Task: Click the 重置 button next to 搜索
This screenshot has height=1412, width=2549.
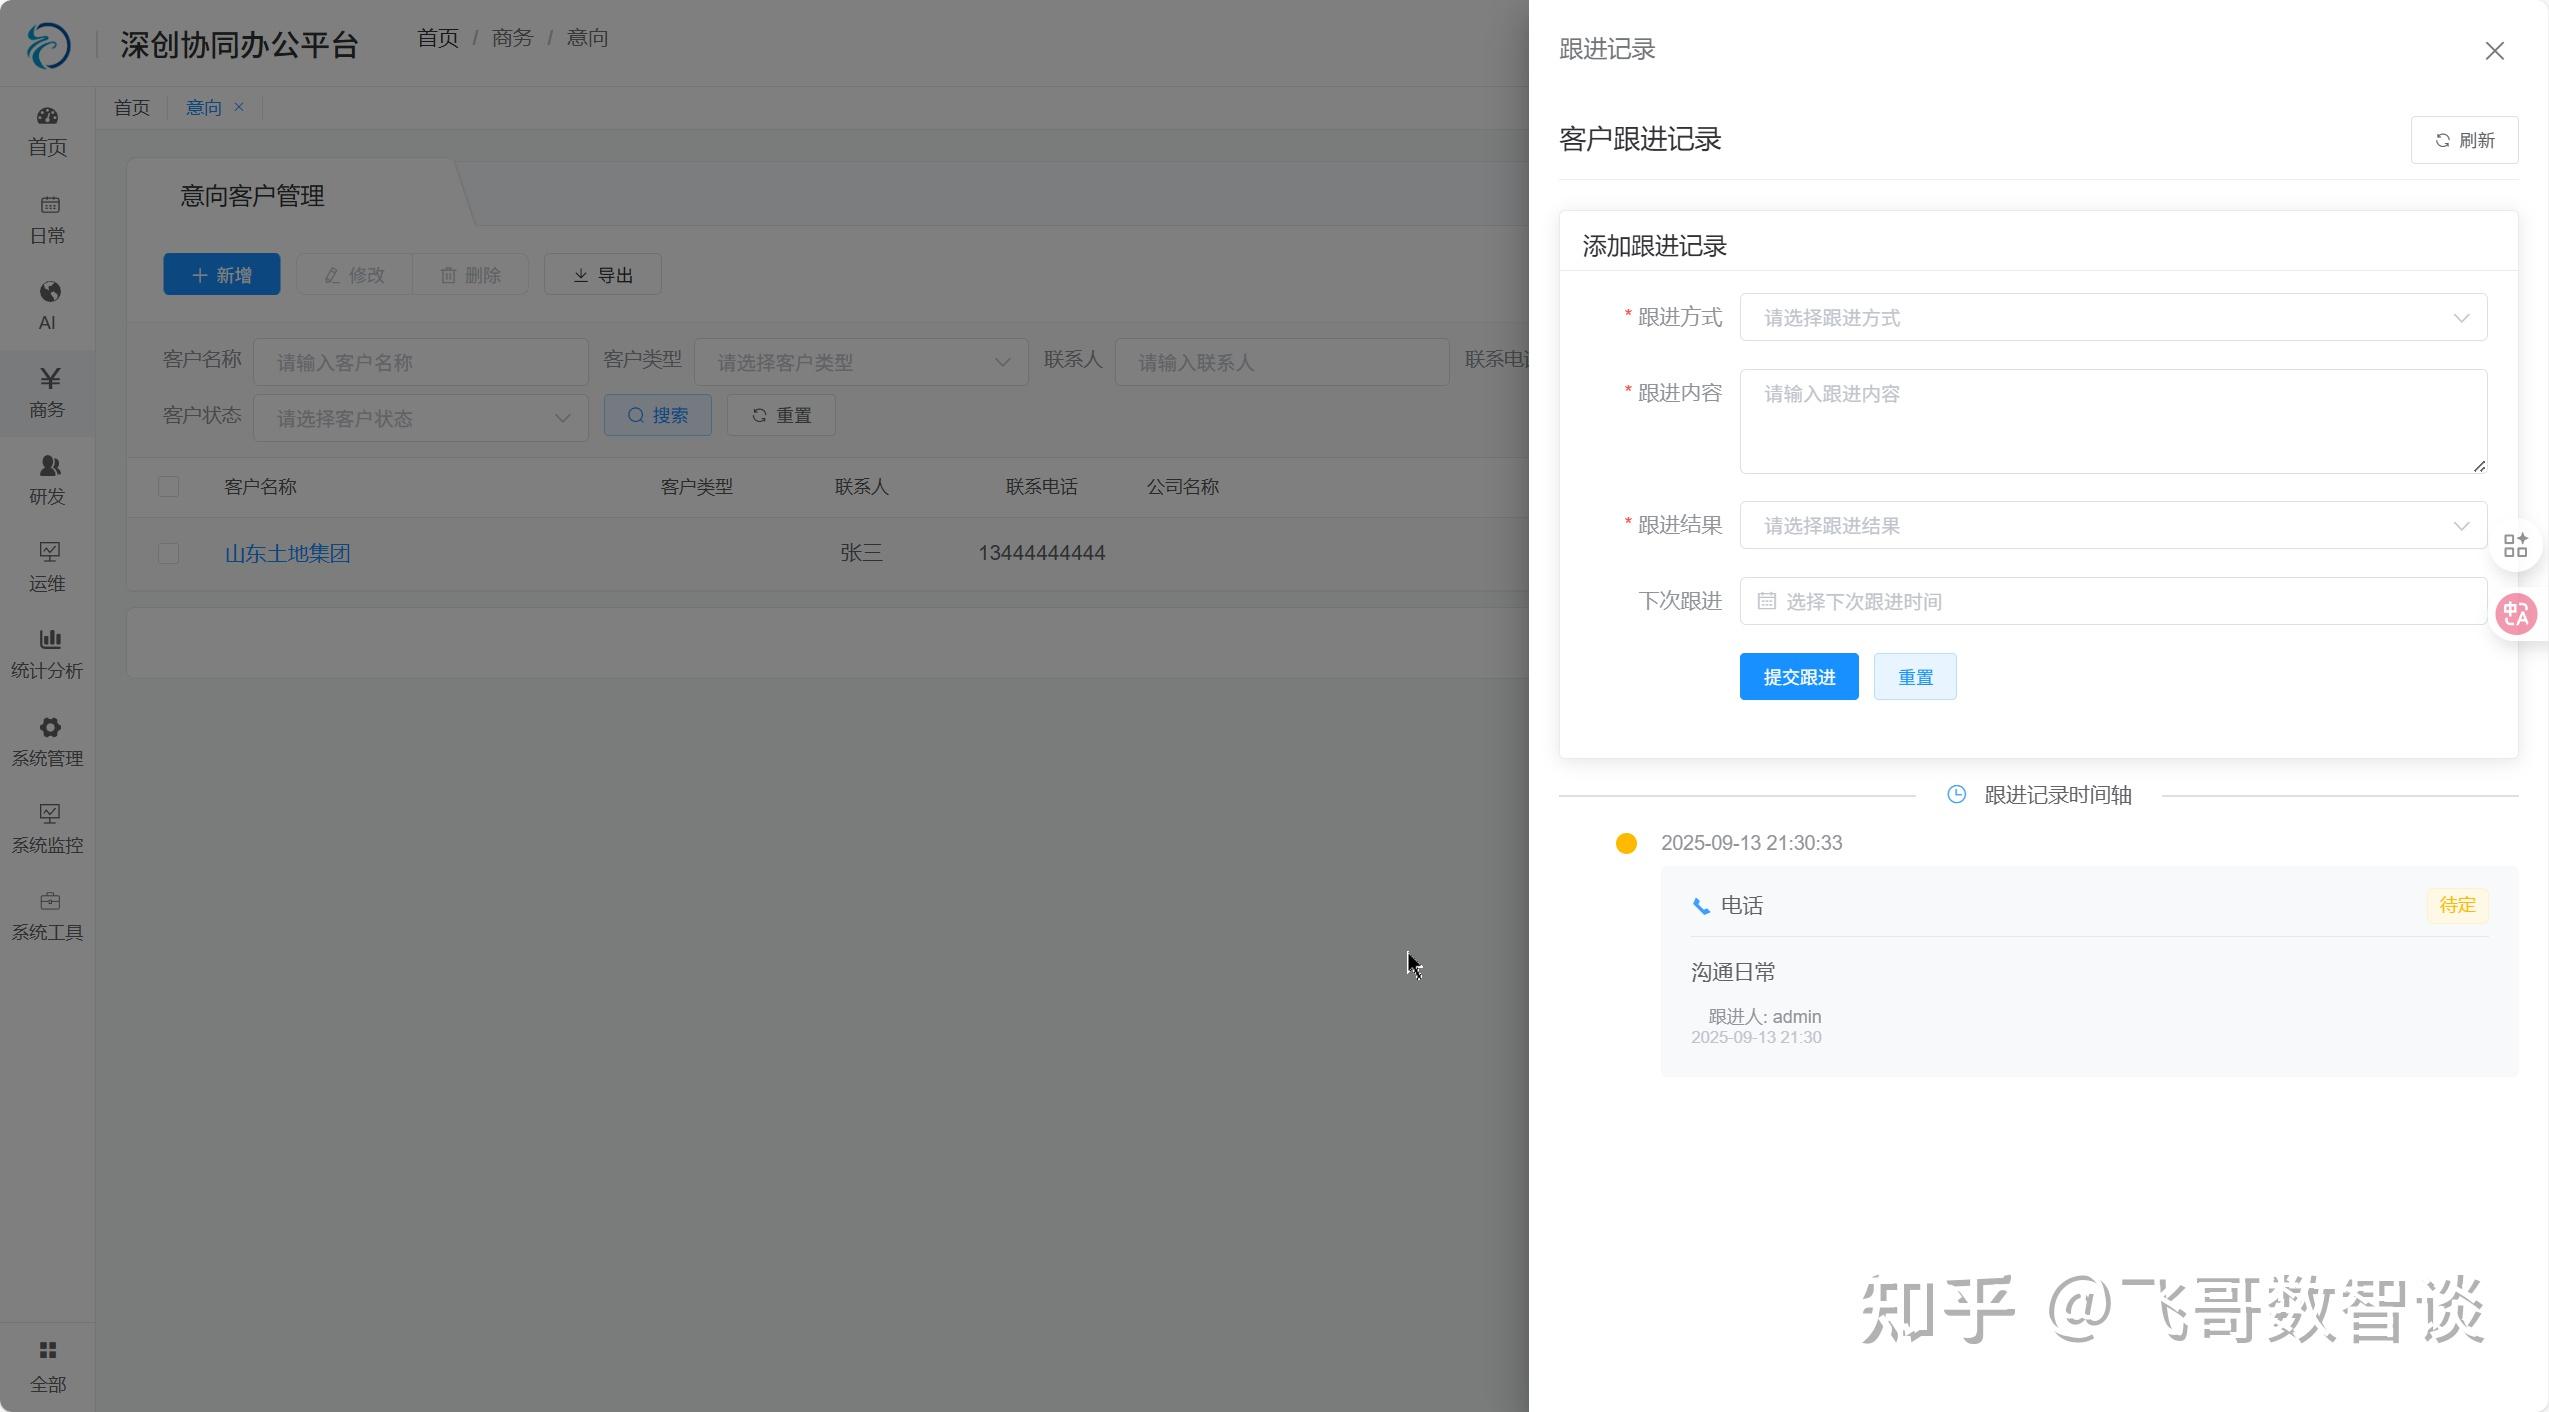Action: tap(780, 415)
